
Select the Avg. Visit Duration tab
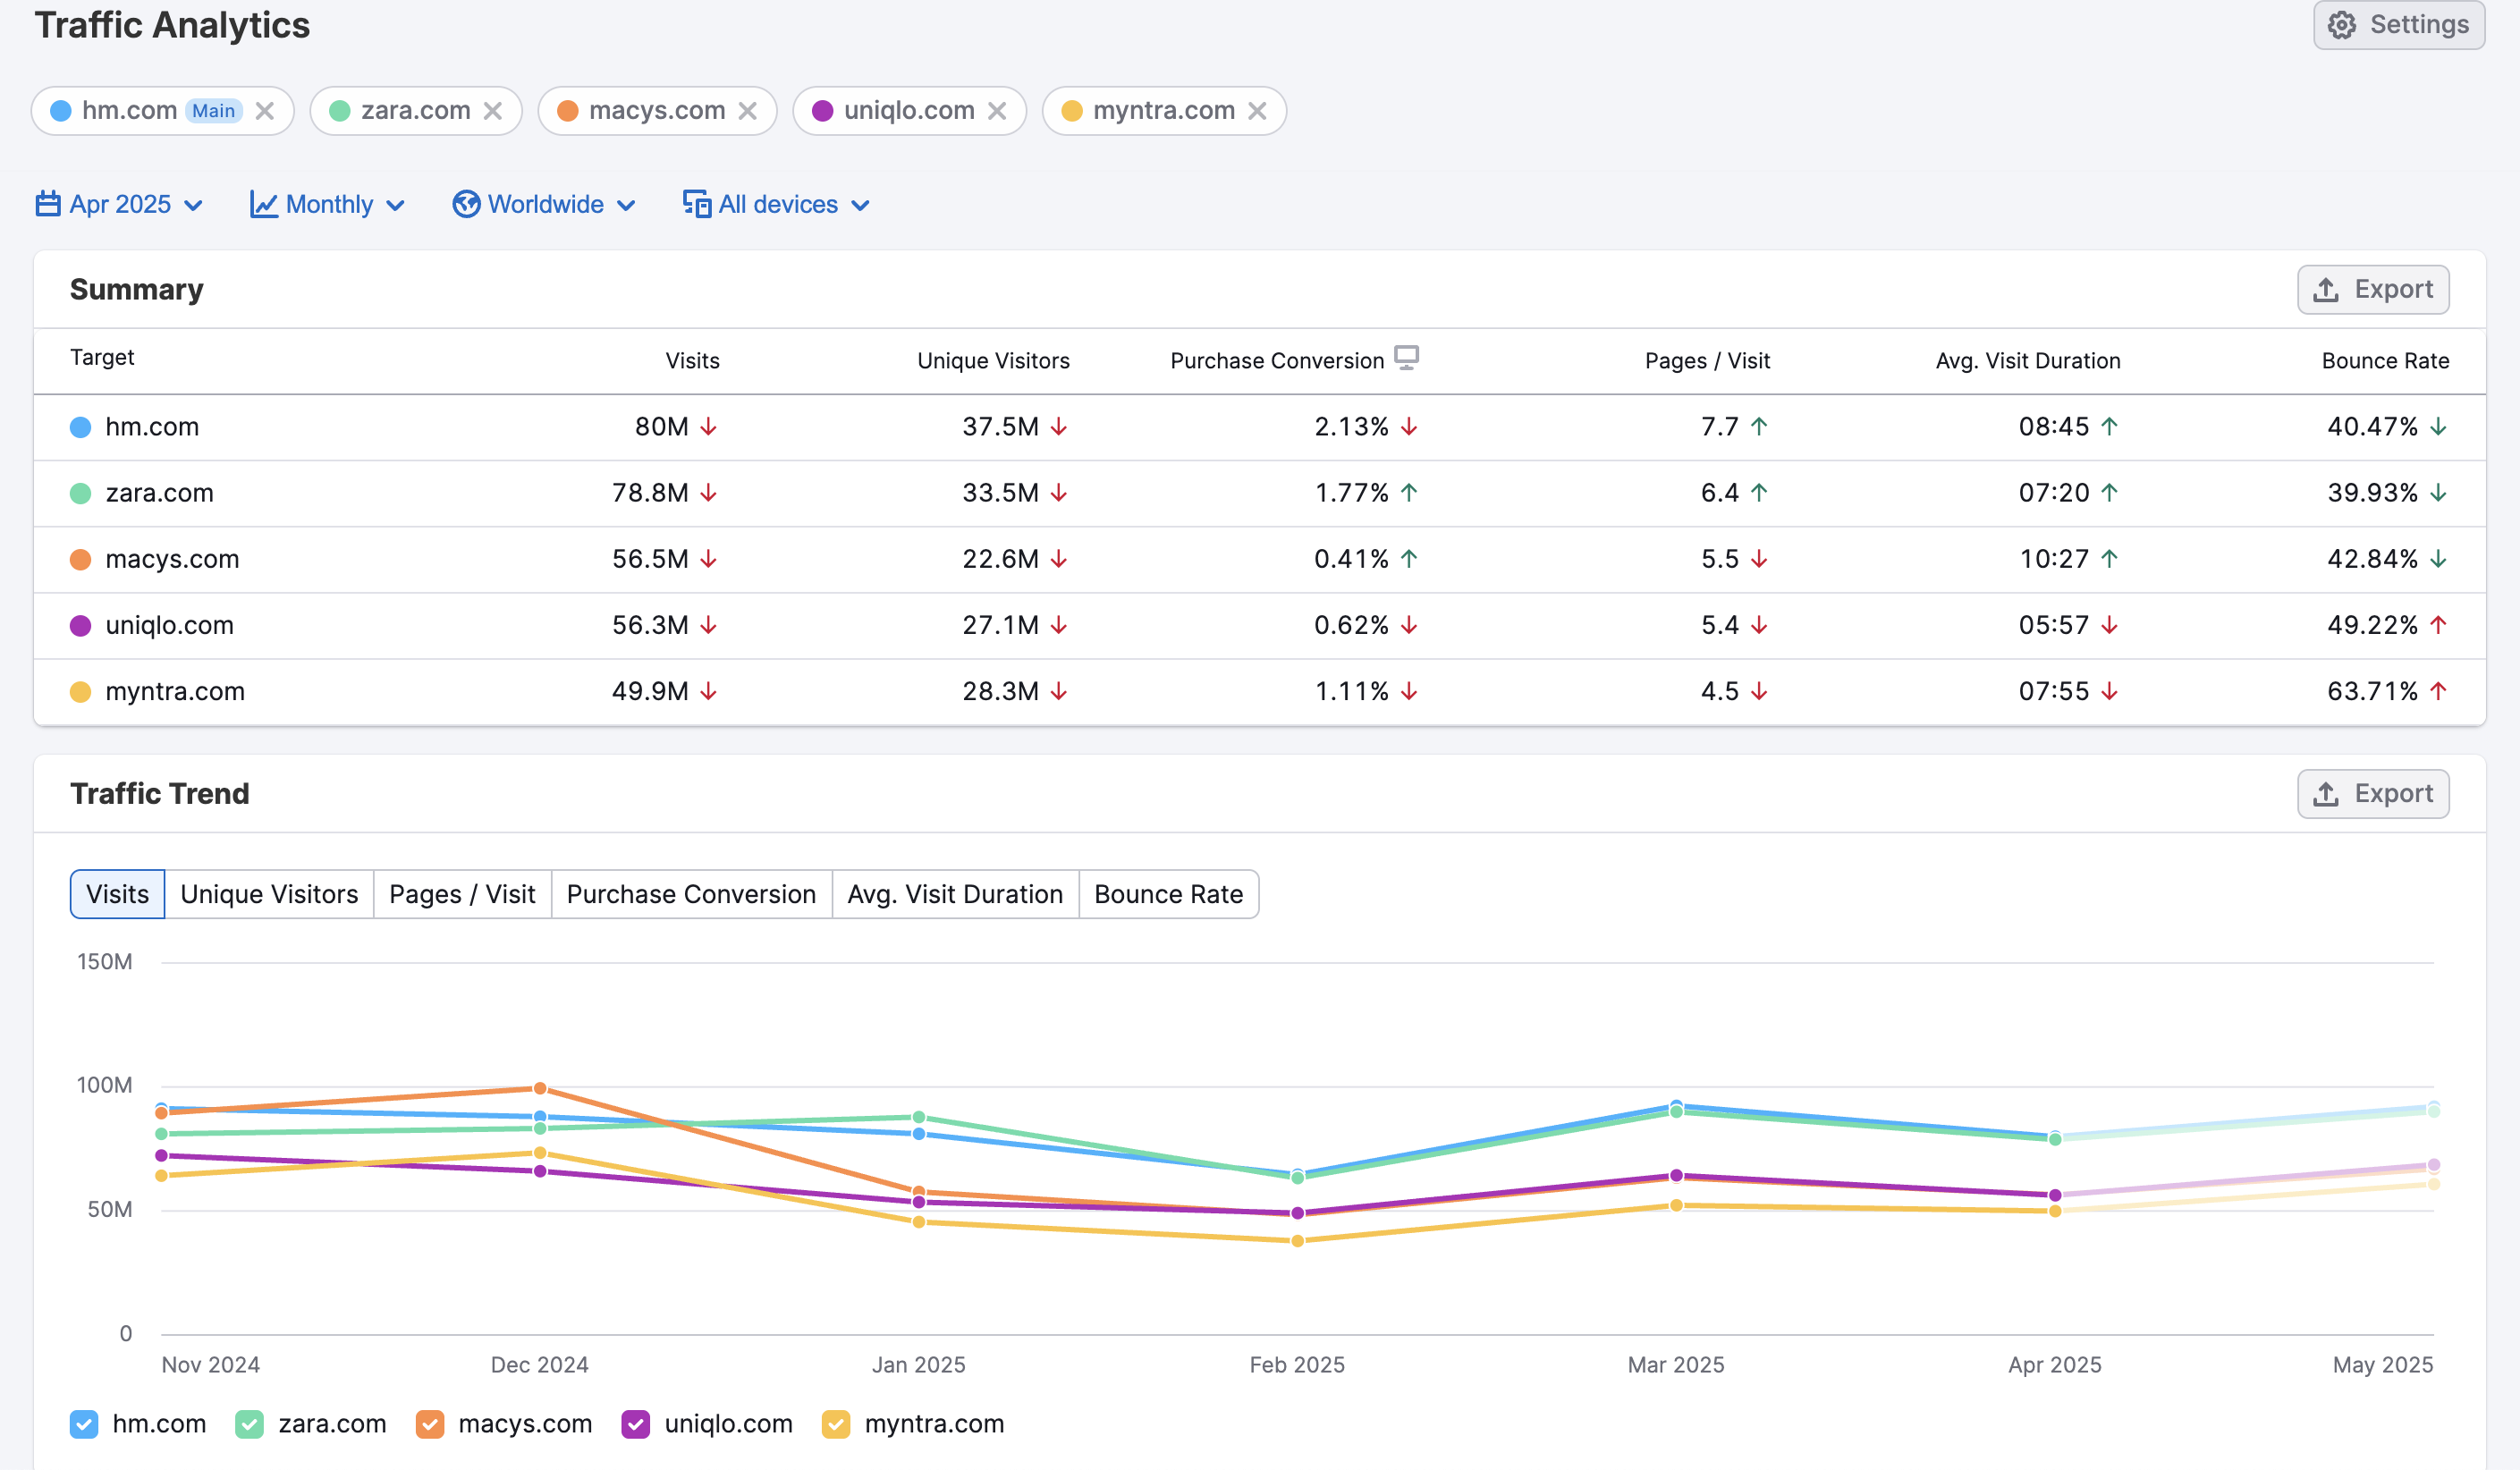coord(954,894)
